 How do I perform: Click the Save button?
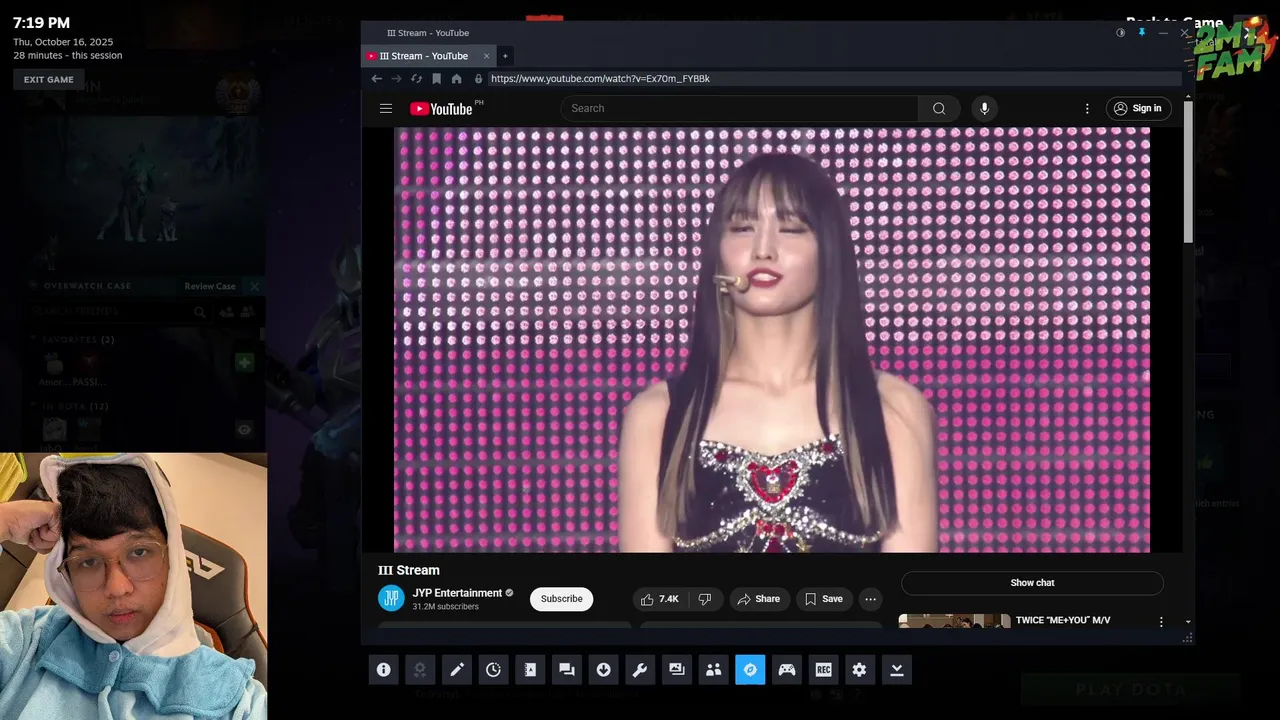(824, 599)
